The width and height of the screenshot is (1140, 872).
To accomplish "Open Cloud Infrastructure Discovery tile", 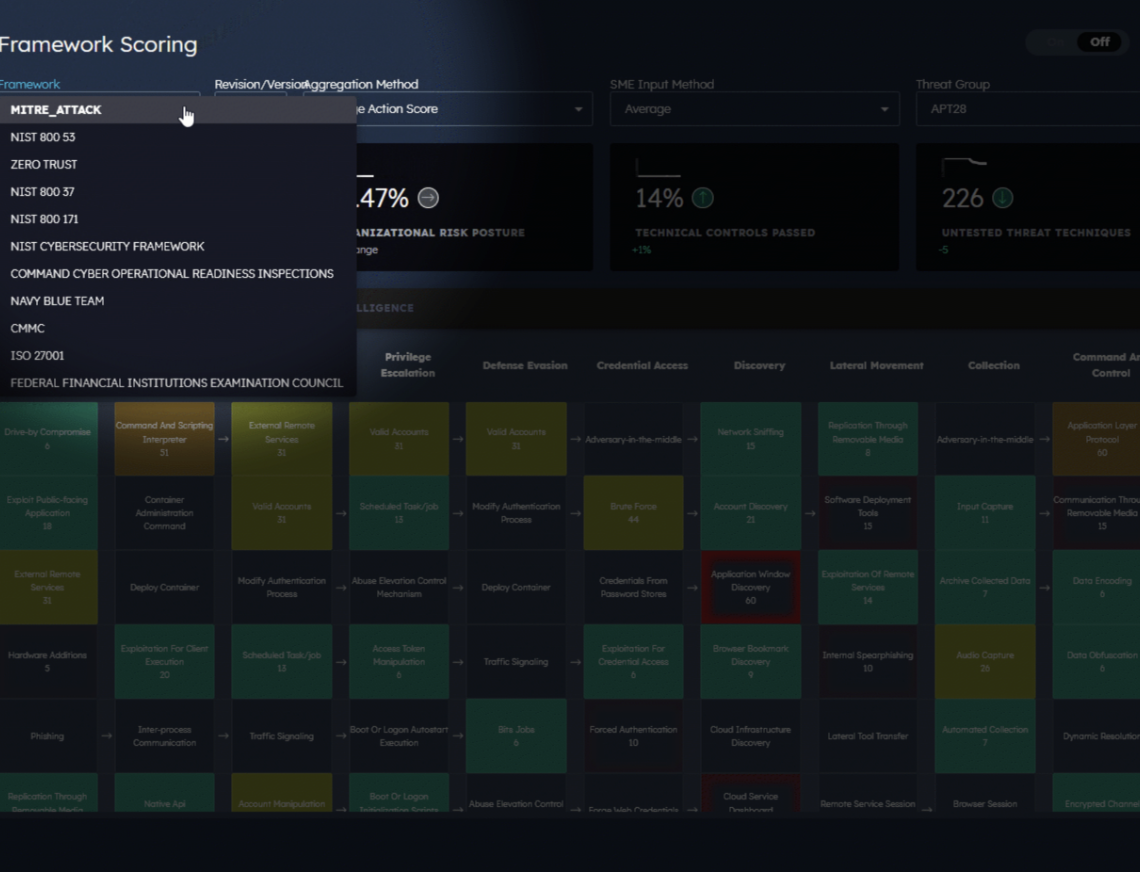I will tap(750, 736).
